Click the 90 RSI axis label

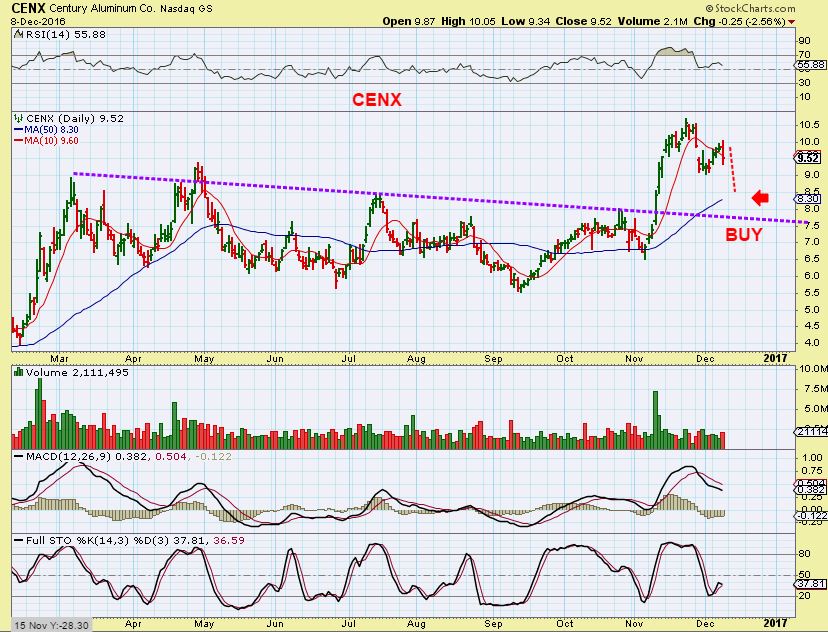coord(805,41)
